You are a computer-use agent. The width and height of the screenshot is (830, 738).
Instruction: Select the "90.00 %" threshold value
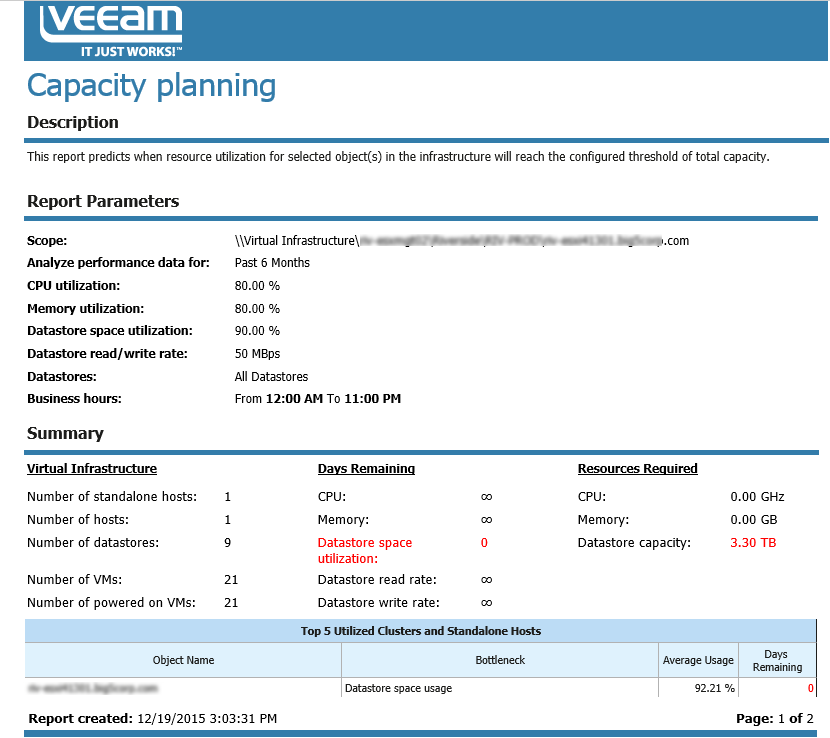point(257,331)
